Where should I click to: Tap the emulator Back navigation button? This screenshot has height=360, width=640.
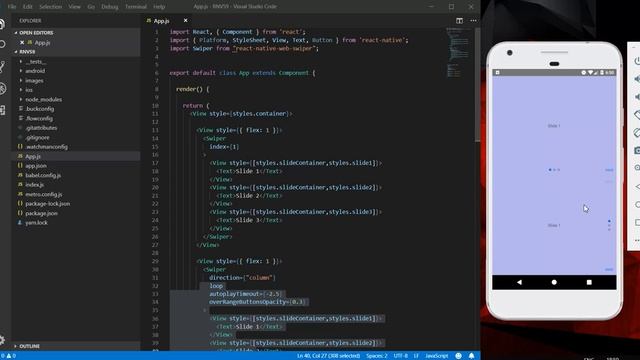point(519,282)
